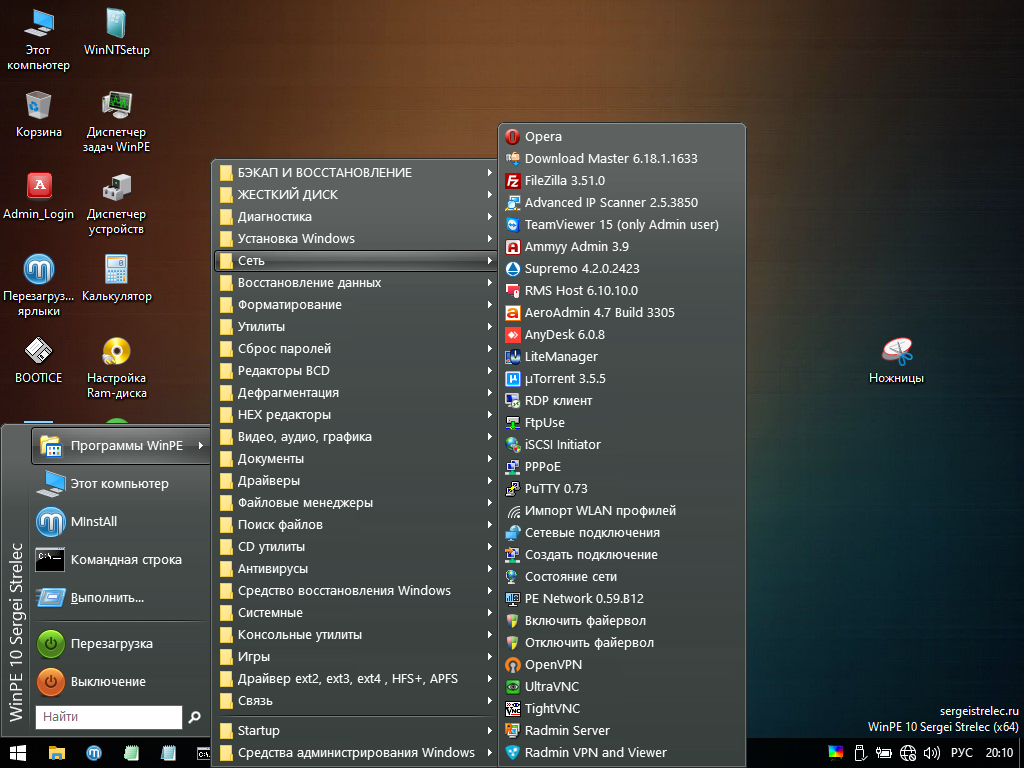This screenshot has width=1024, height=768.
Task: Open RDP клиент
Action: click(622, 400)
